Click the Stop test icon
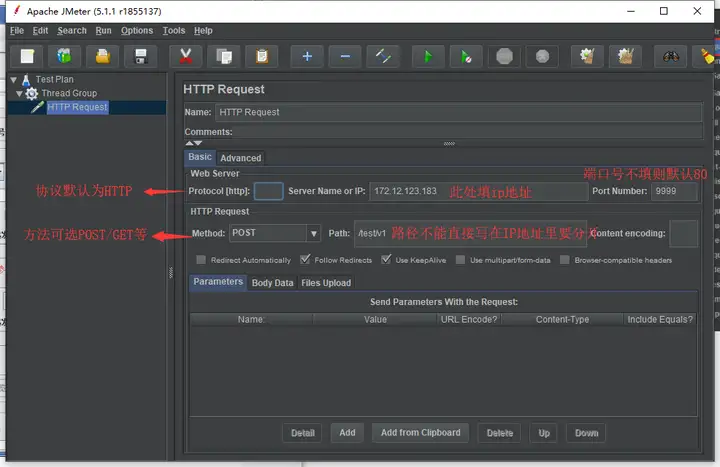Screen dimensions: 720x467 [x=504, y=56]
